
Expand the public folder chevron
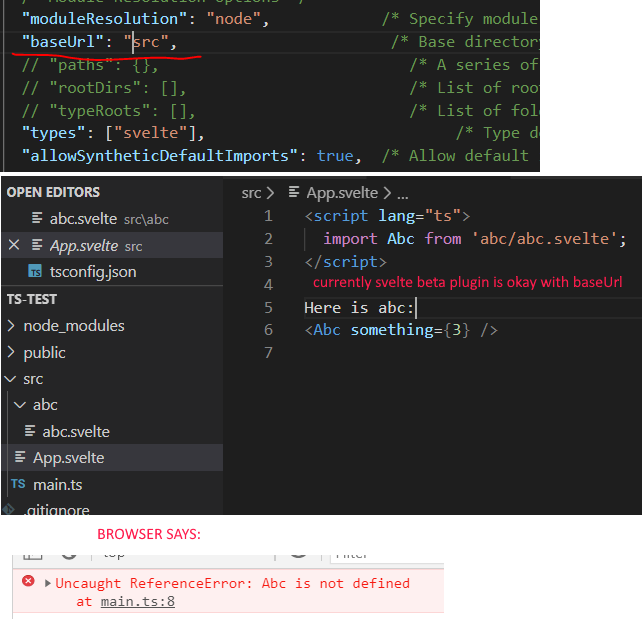[x=11, y=353]
